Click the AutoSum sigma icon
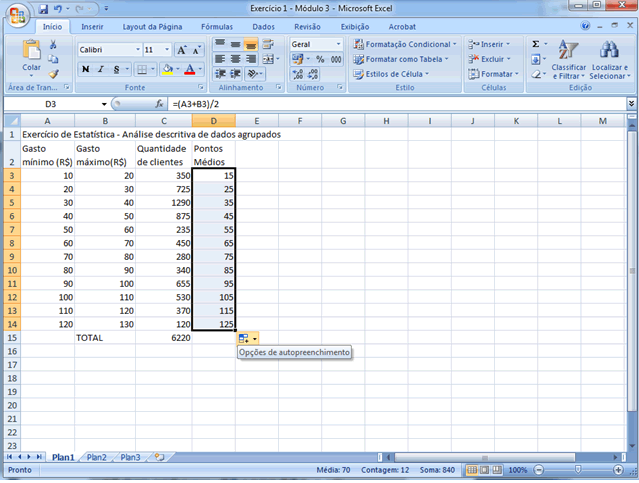 pos(536,45)
